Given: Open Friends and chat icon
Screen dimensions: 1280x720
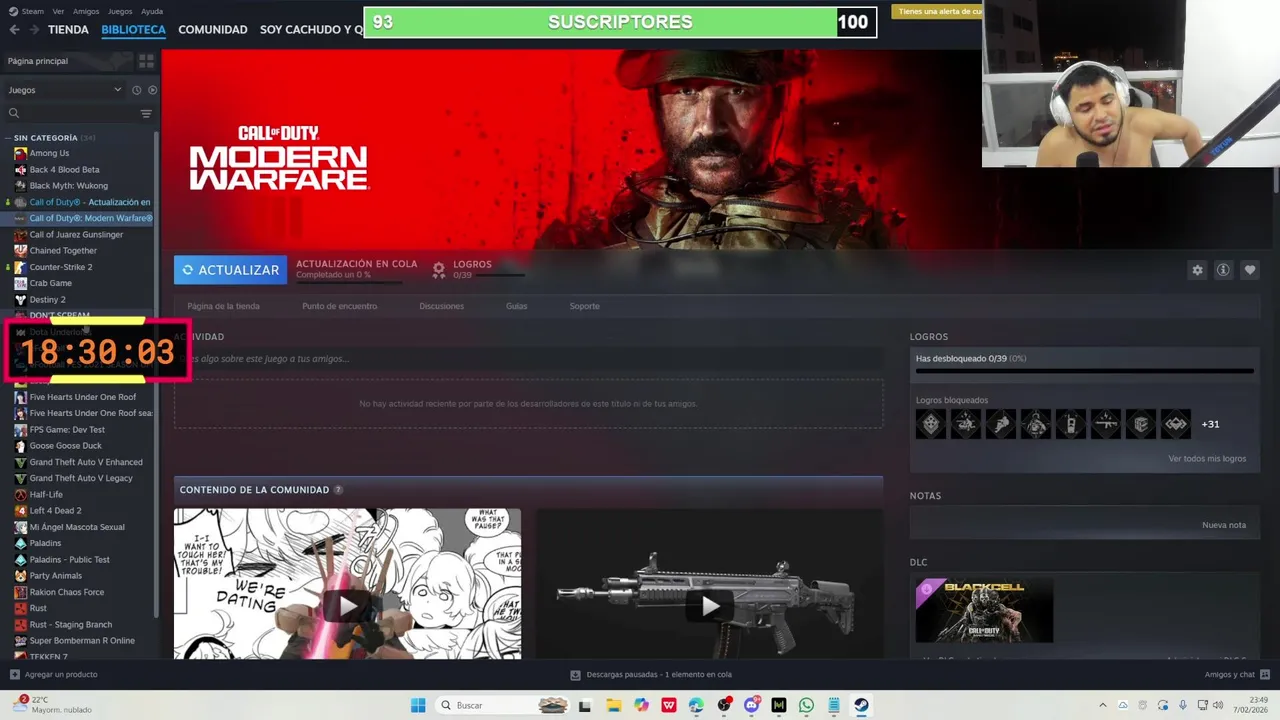Looking at the screenshot, I should (1265, 675).
